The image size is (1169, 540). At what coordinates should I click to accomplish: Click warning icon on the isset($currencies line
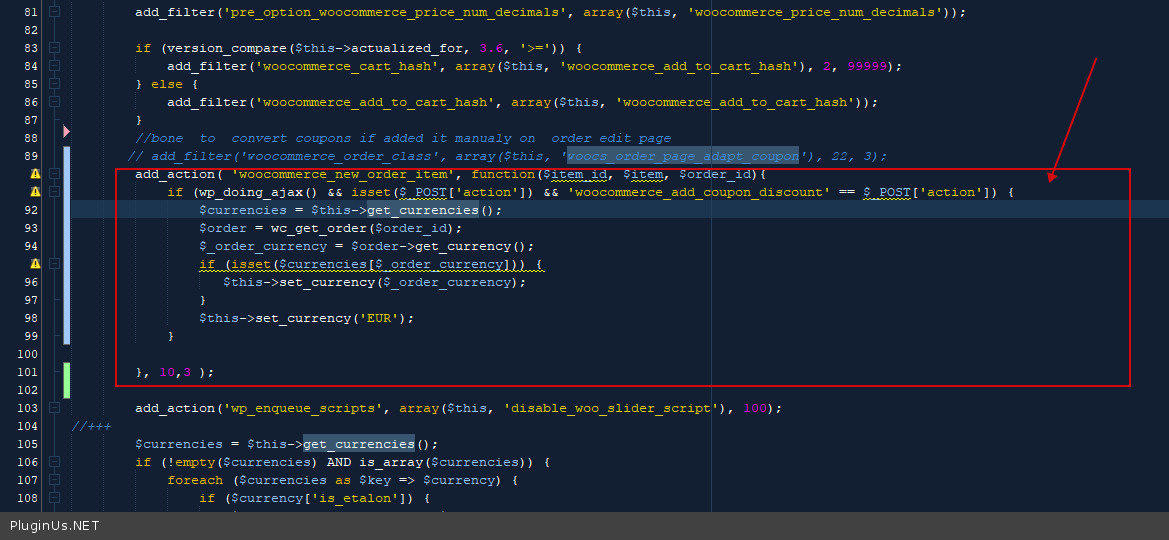click(36, 264)
